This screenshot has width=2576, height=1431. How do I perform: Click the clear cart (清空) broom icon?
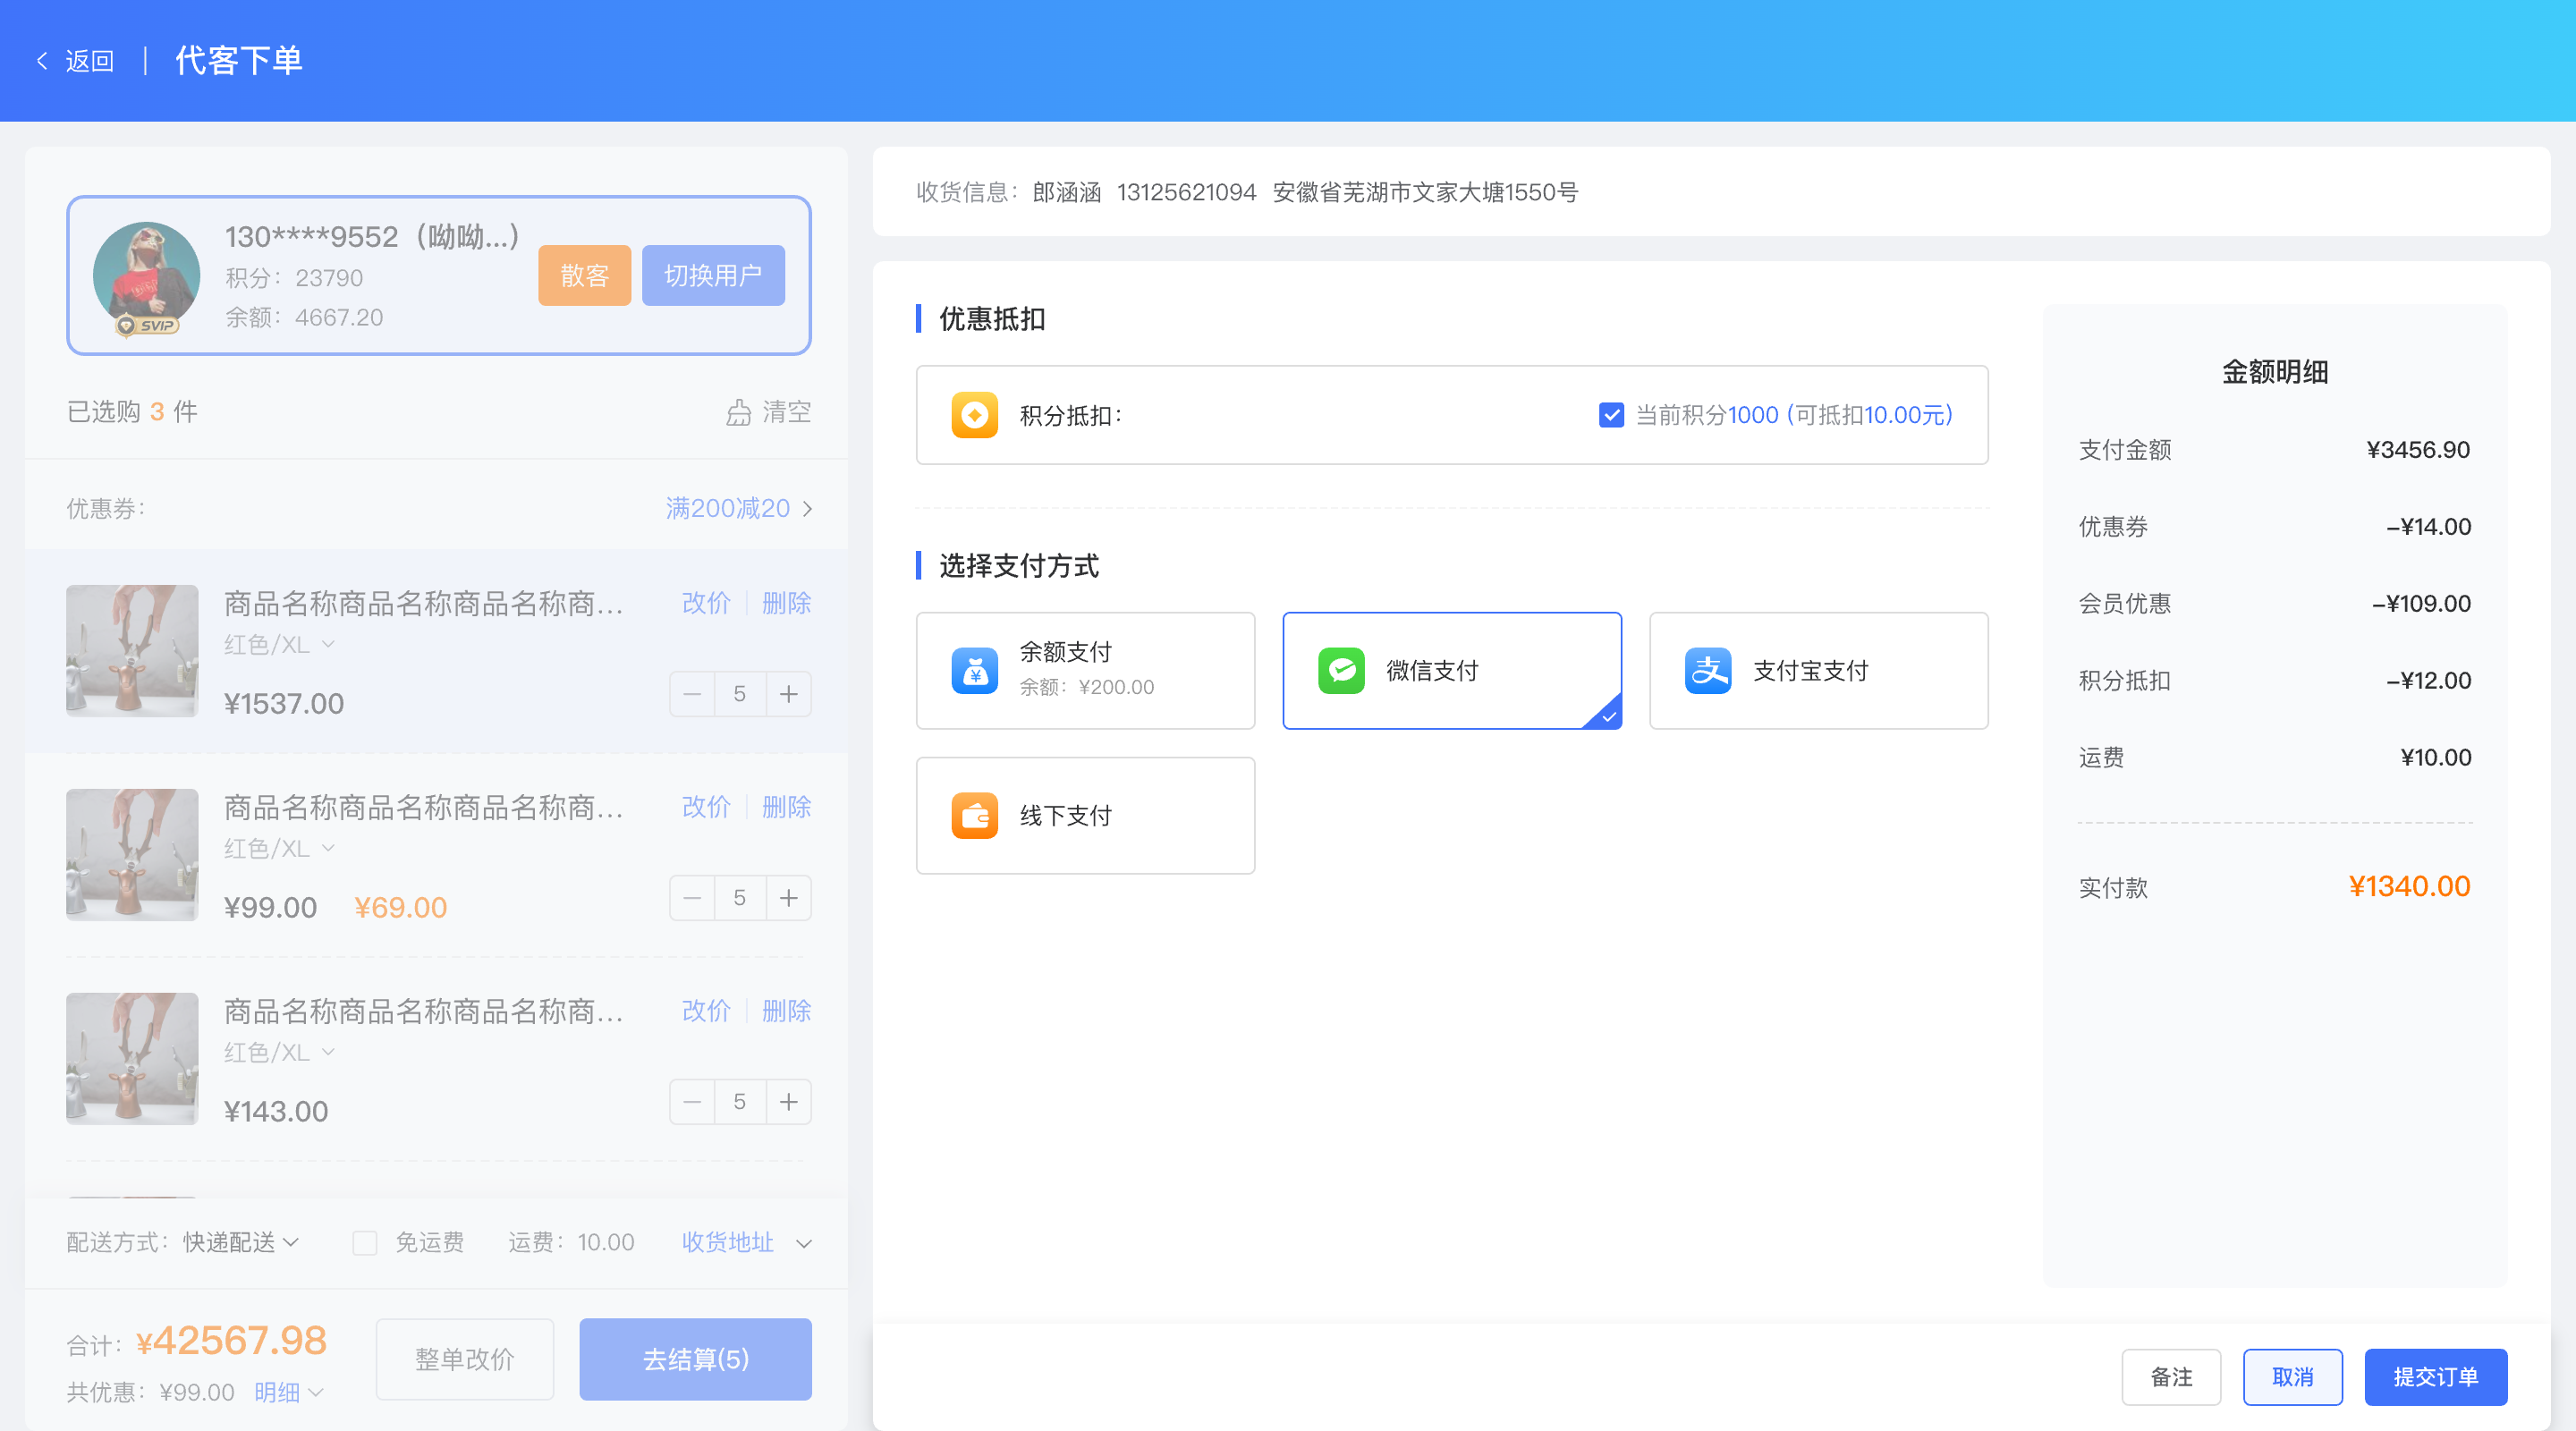(x=738, y=412)
